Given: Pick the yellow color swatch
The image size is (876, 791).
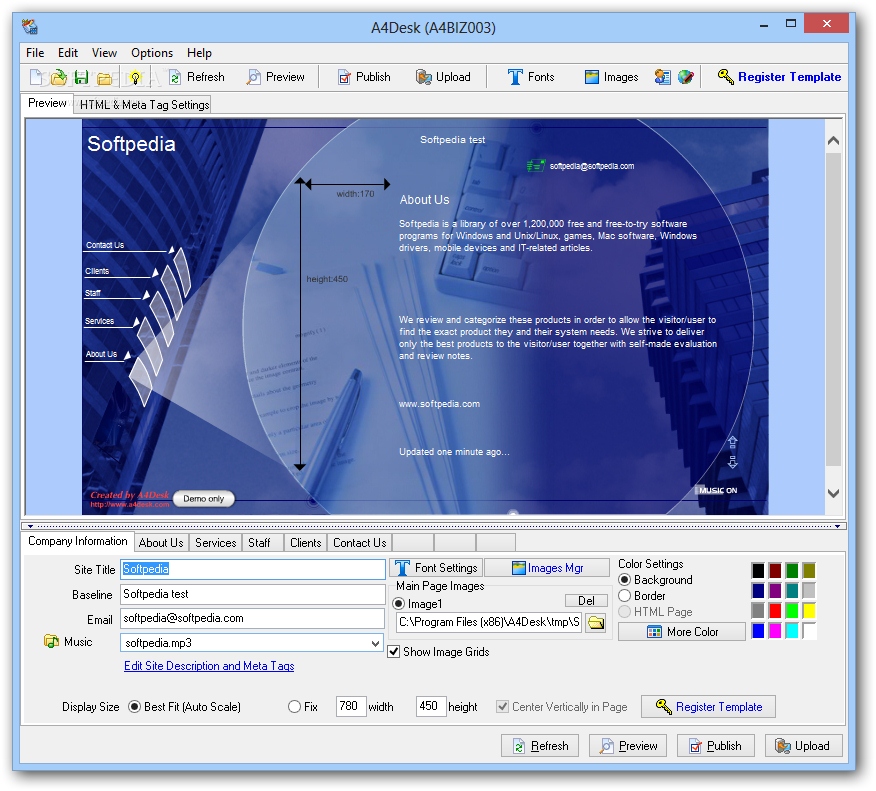Looking at the screenshot, I should [808, 611].
